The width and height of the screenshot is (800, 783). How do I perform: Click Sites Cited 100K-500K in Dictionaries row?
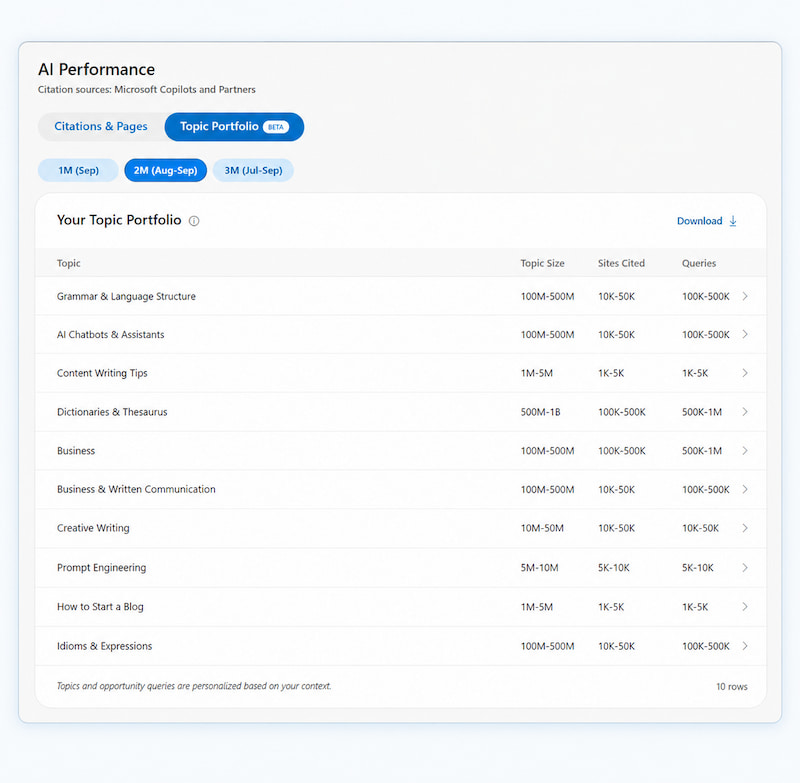[621, 412]
